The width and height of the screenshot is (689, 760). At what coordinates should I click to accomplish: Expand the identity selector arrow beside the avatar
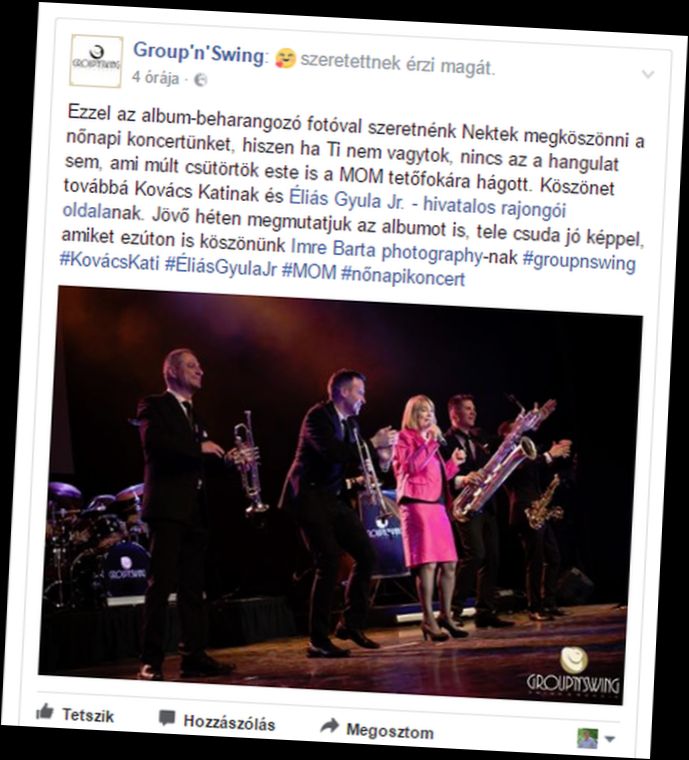[610, 740]
